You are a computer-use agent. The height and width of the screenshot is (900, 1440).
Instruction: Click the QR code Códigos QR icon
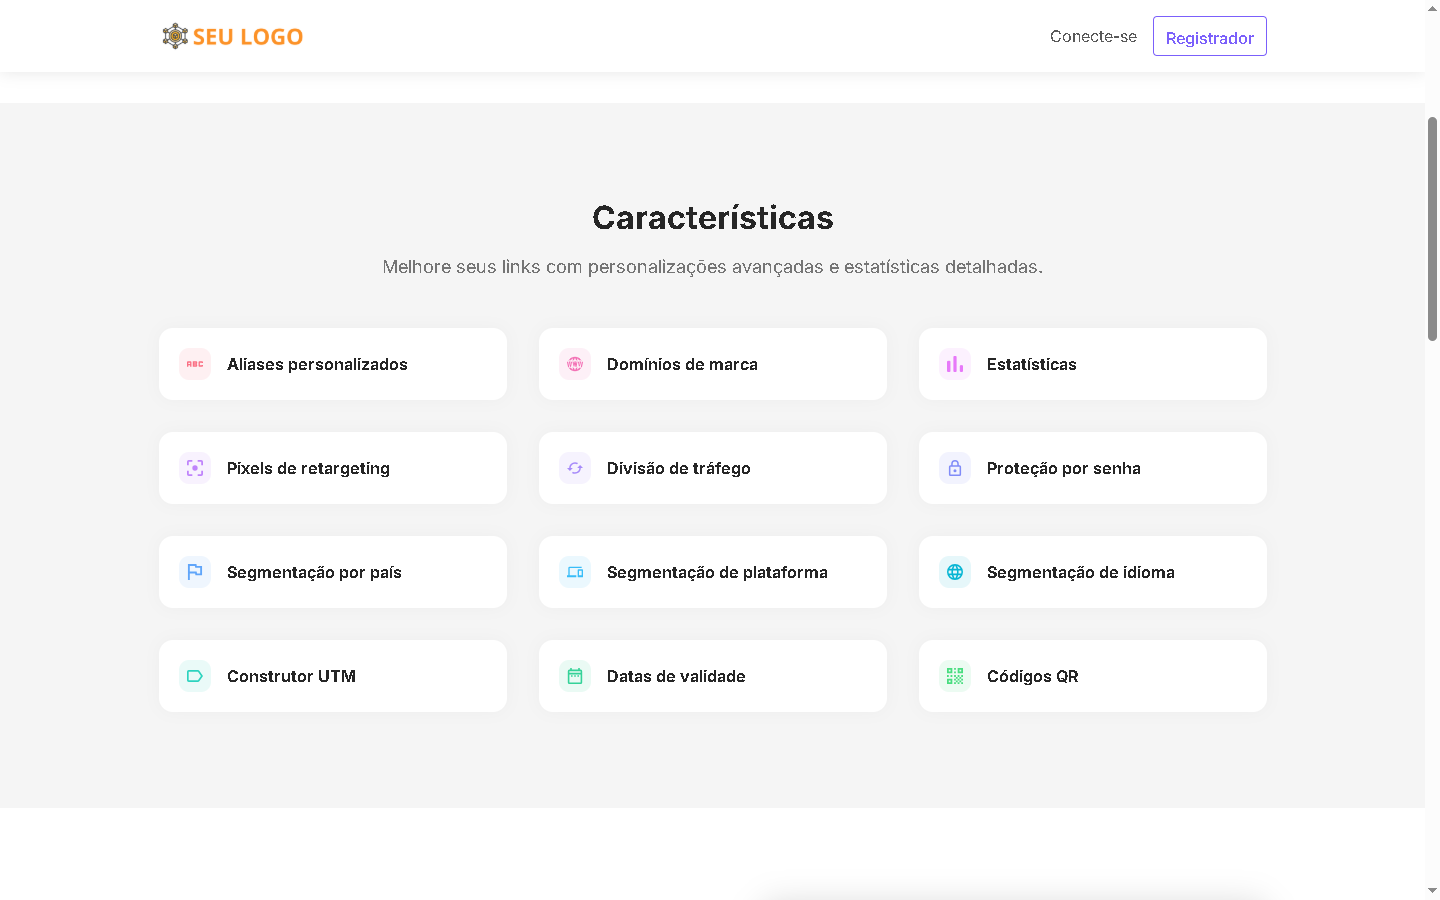(x=955, y=676)
